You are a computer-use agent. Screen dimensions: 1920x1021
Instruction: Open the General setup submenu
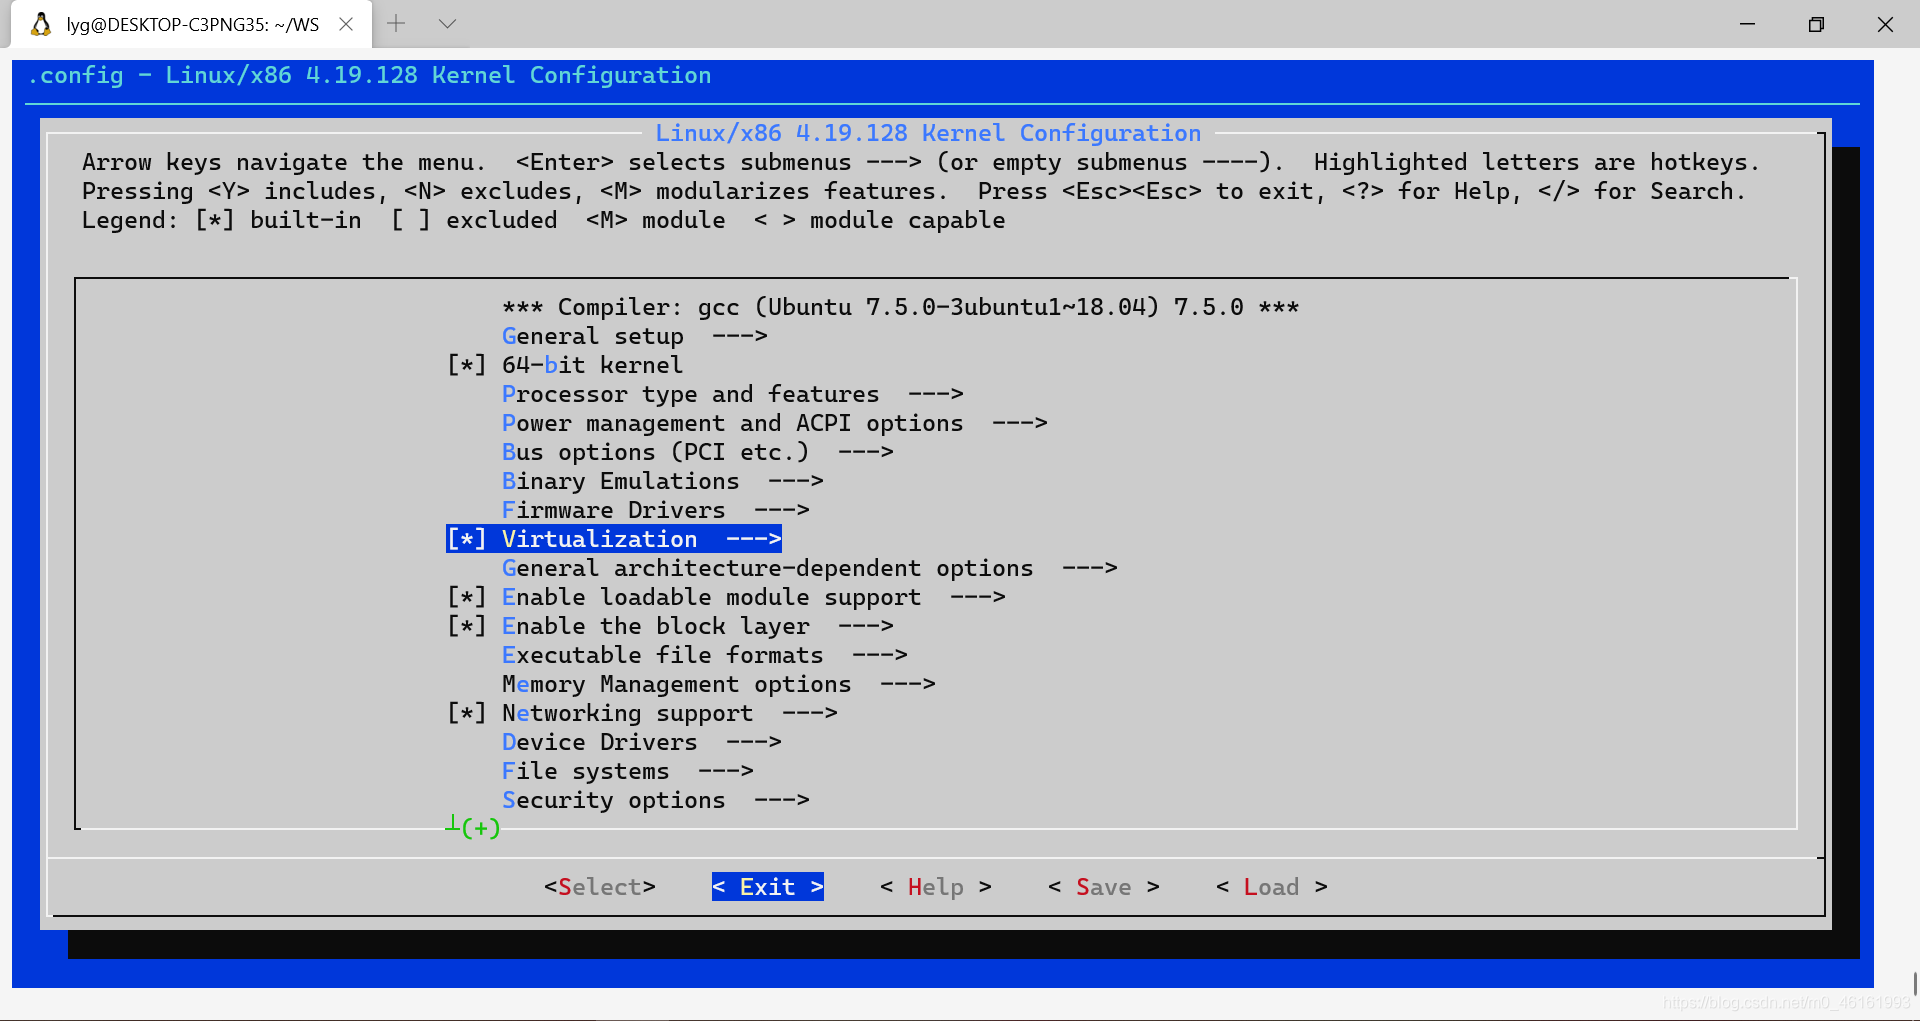tap(634, 336)
